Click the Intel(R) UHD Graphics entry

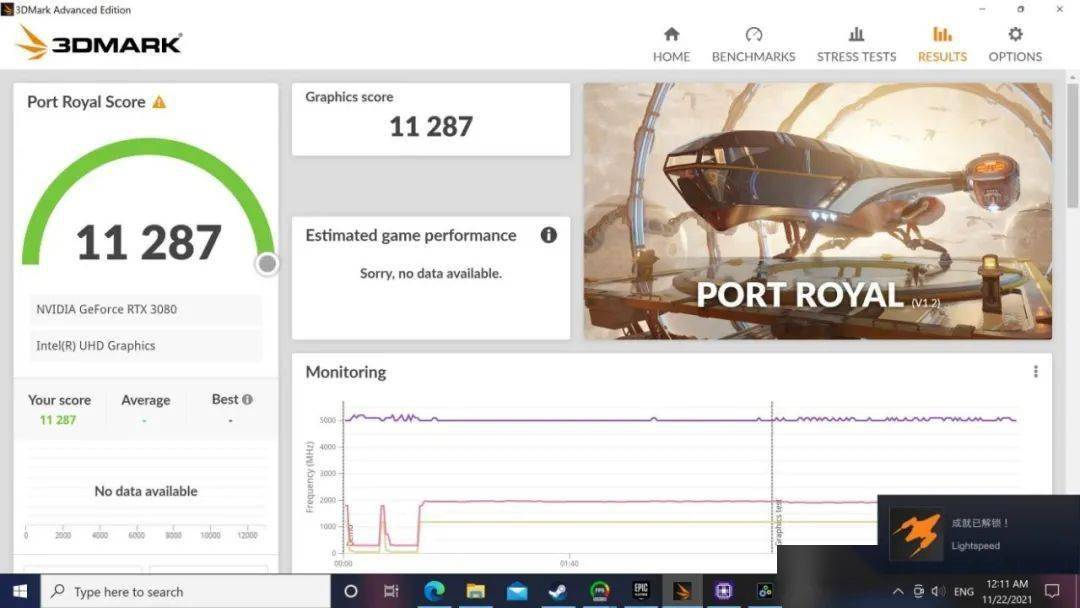pos(145,346)
